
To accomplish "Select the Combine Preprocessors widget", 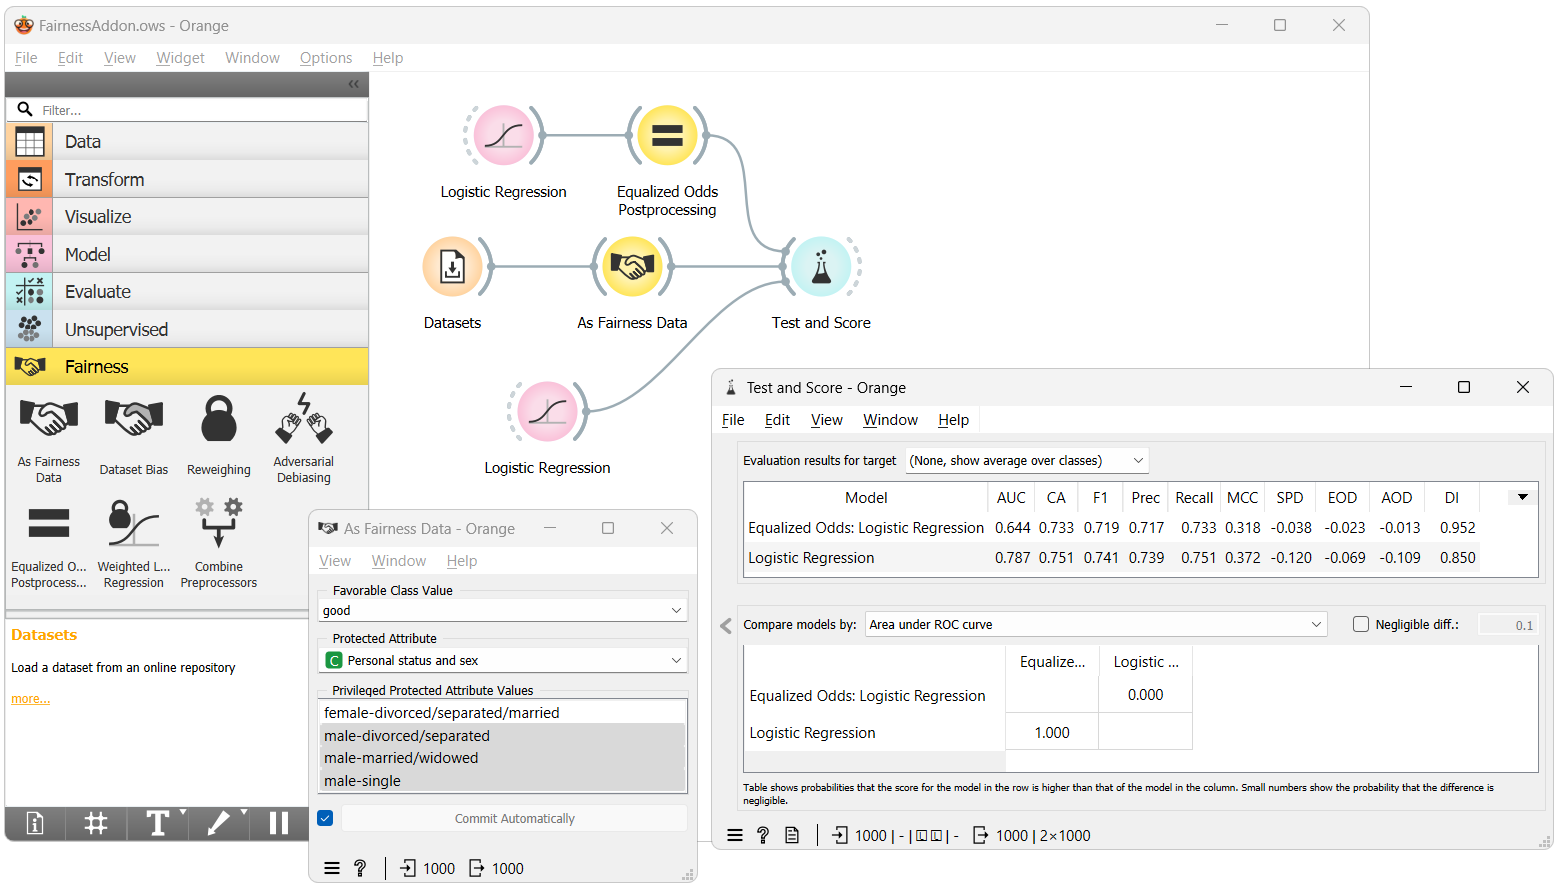I will [218, 524].
